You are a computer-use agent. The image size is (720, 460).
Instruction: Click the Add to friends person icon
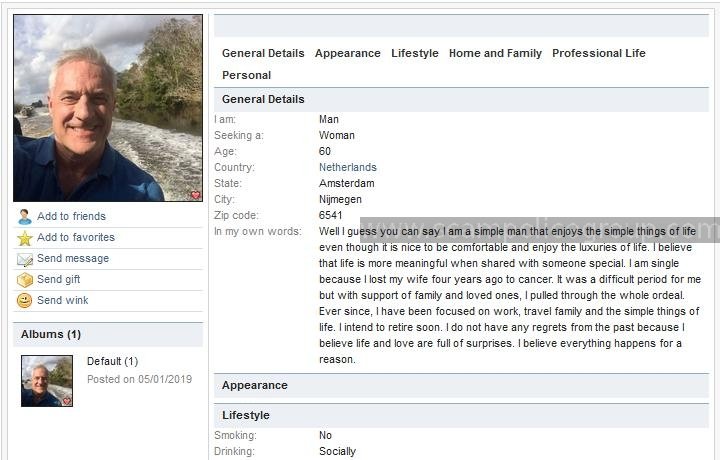(x=24, y=217)
